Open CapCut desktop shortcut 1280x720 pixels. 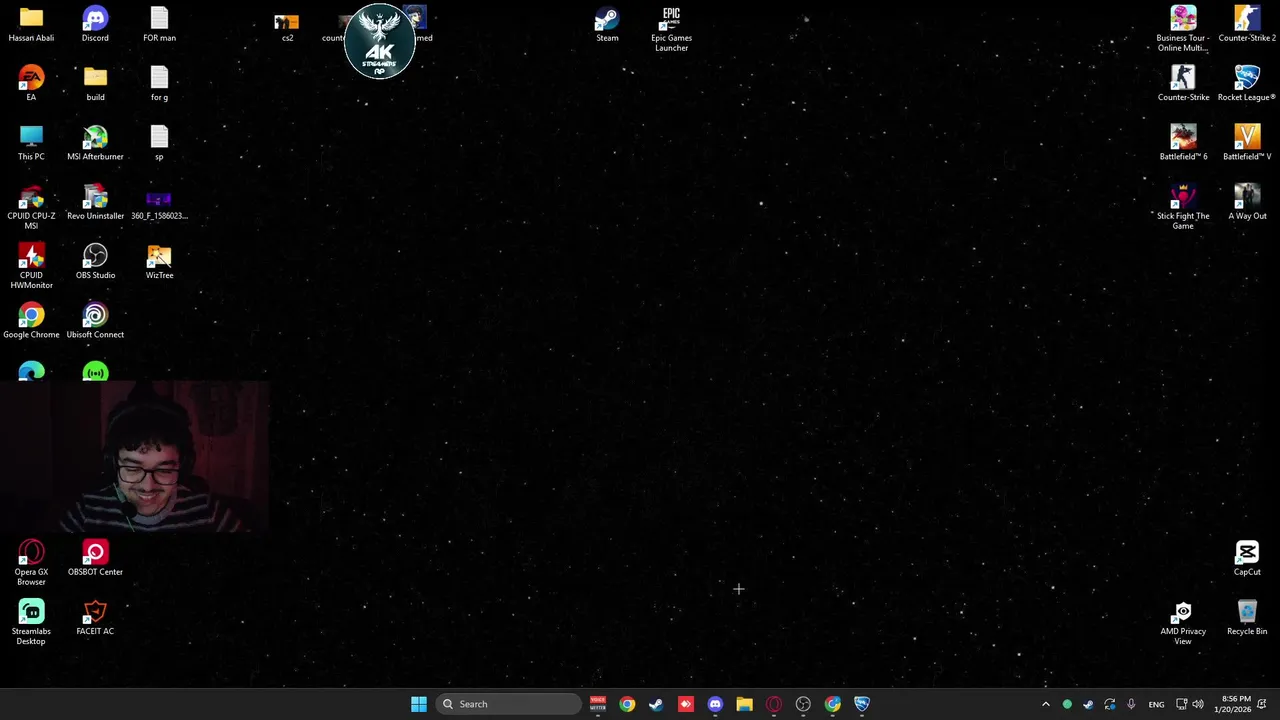click(x=1247, y=559)
